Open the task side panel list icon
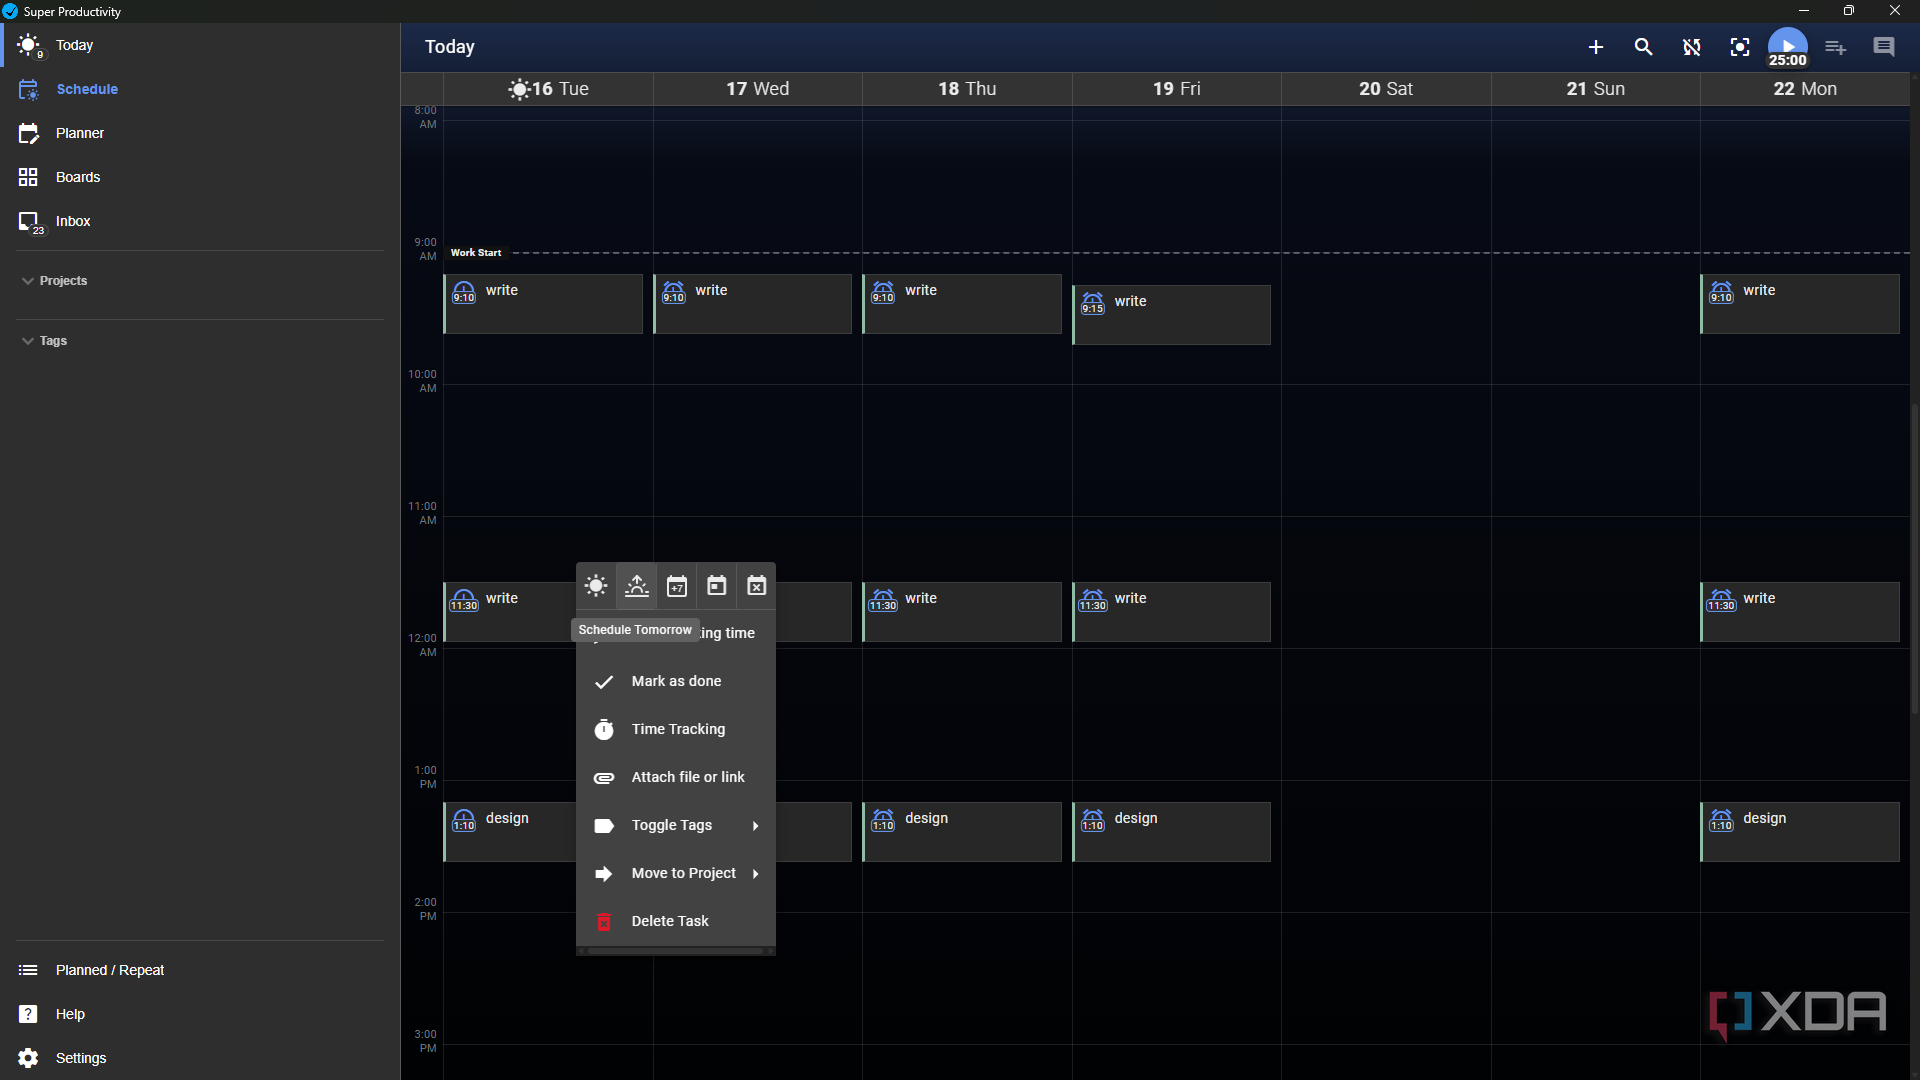Screen dimensions: 1920x1080 [1836, 47]
